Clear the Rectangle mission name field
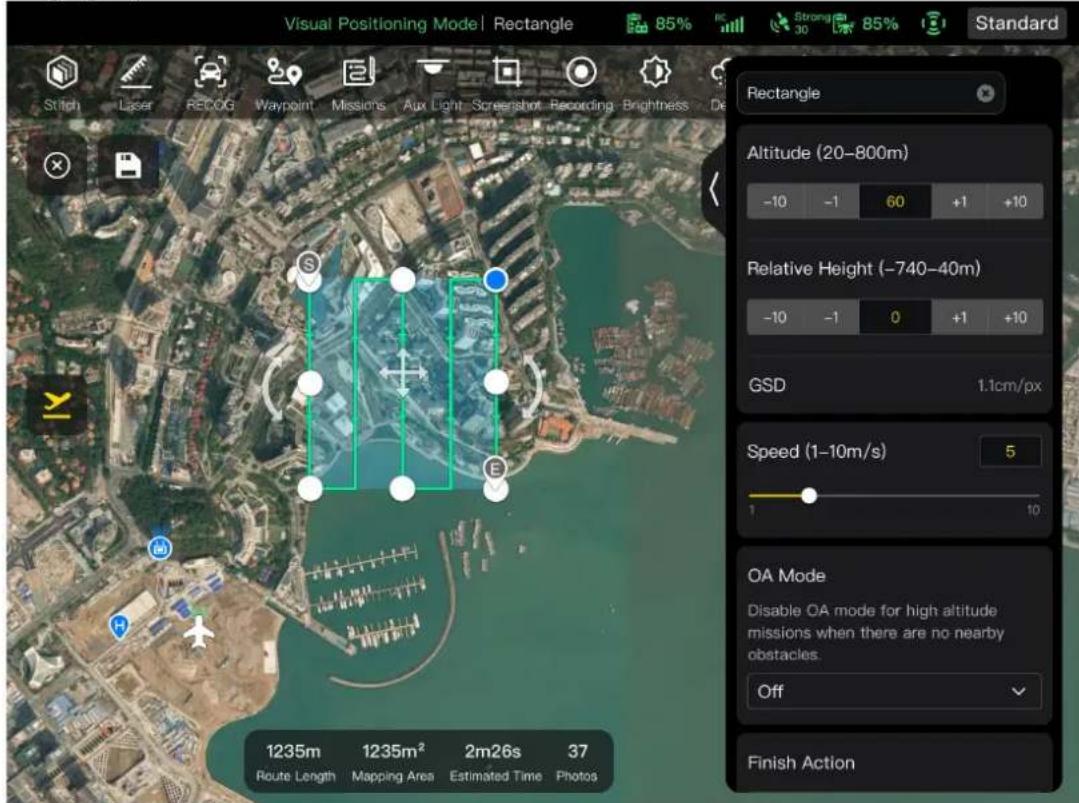Image resolution: width=1079 pixels, height=803 pixels. coord(985,93)
